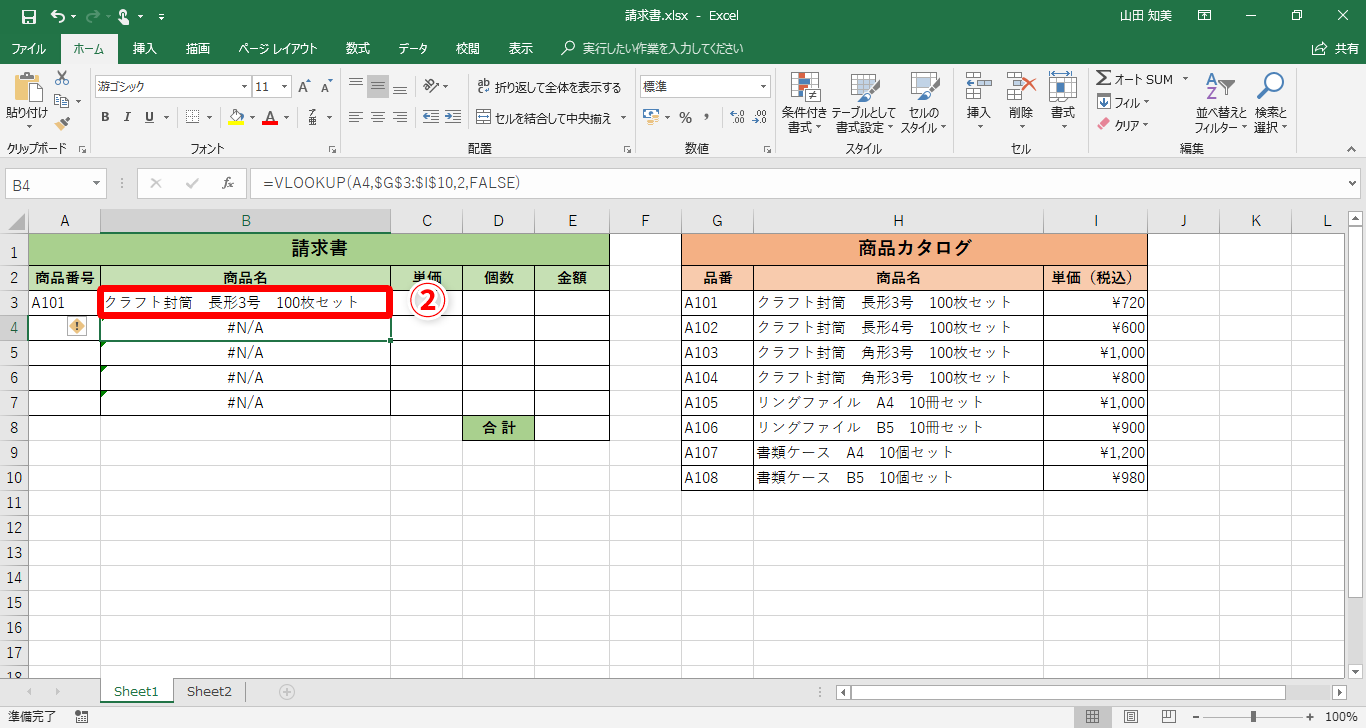Click the increase decimal icon

pyautogui.click(x=737, y=117)
